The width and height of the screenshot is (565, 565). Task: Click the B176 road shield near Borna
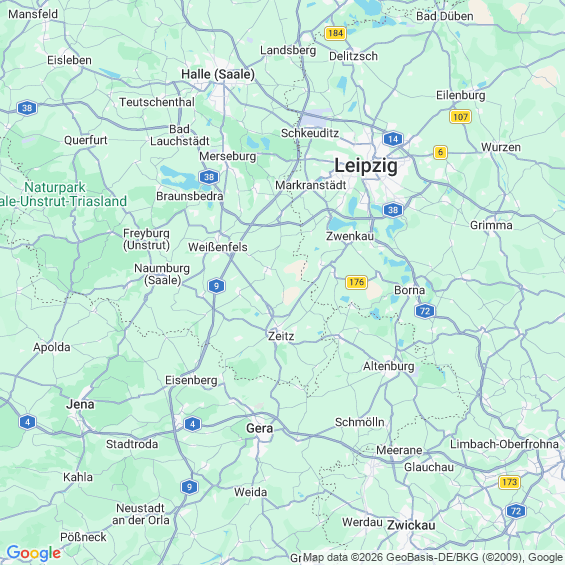click(356, 282)
